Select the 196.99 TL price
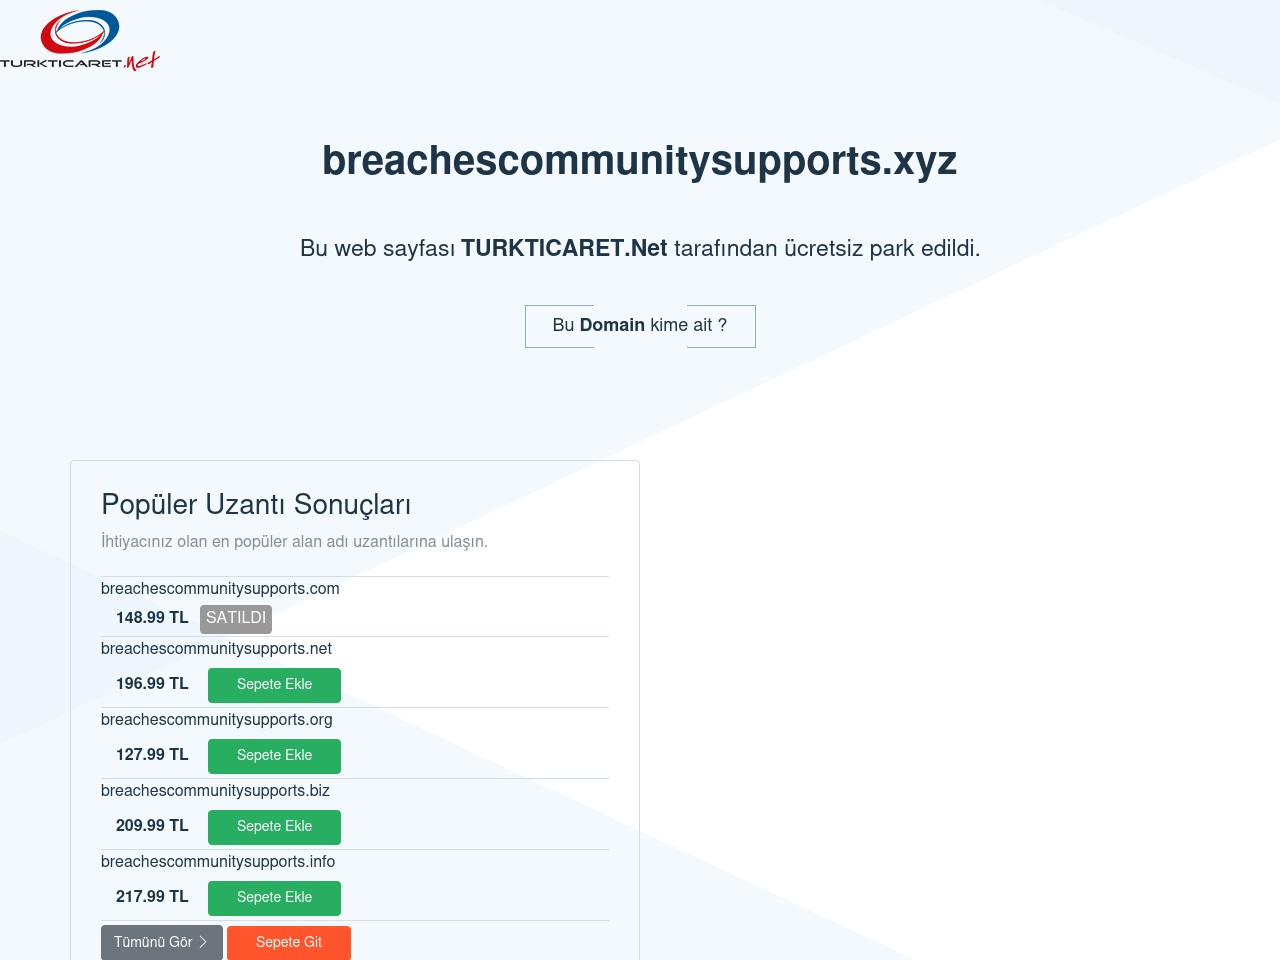 152,684
